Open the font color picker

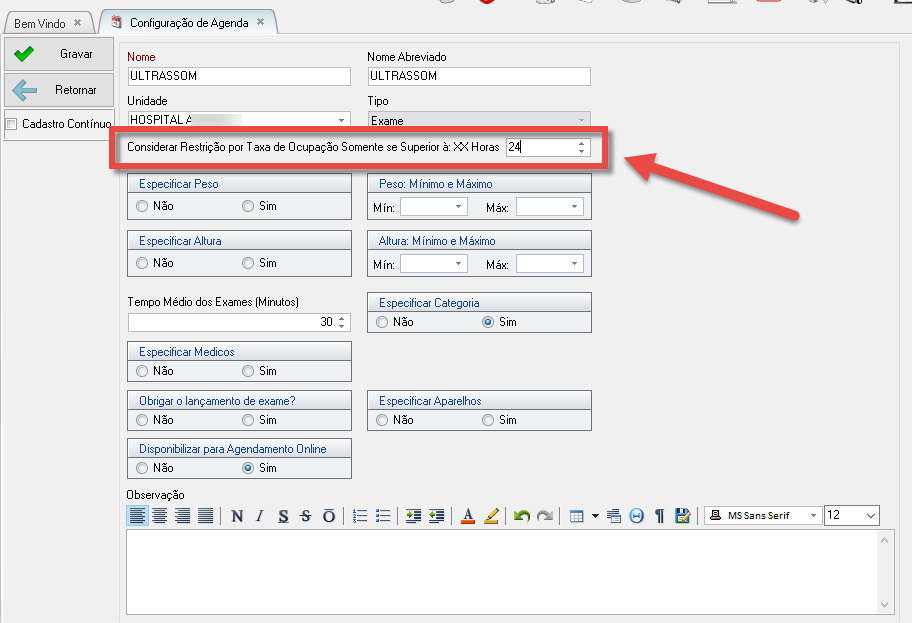pyautogui.click(x=467, y=516)
